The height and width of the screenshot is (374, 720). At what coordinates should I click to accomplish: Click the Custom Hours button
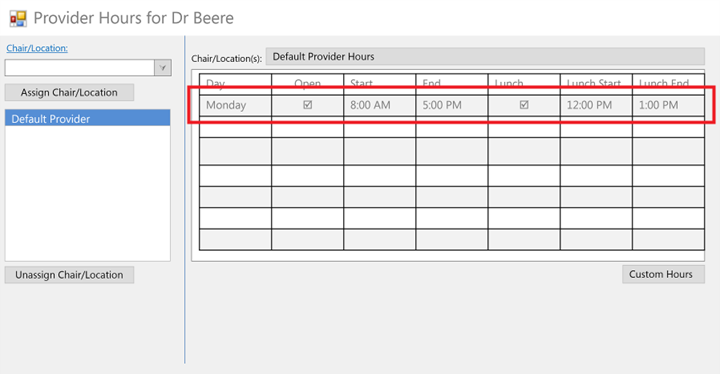pos(663,274)
